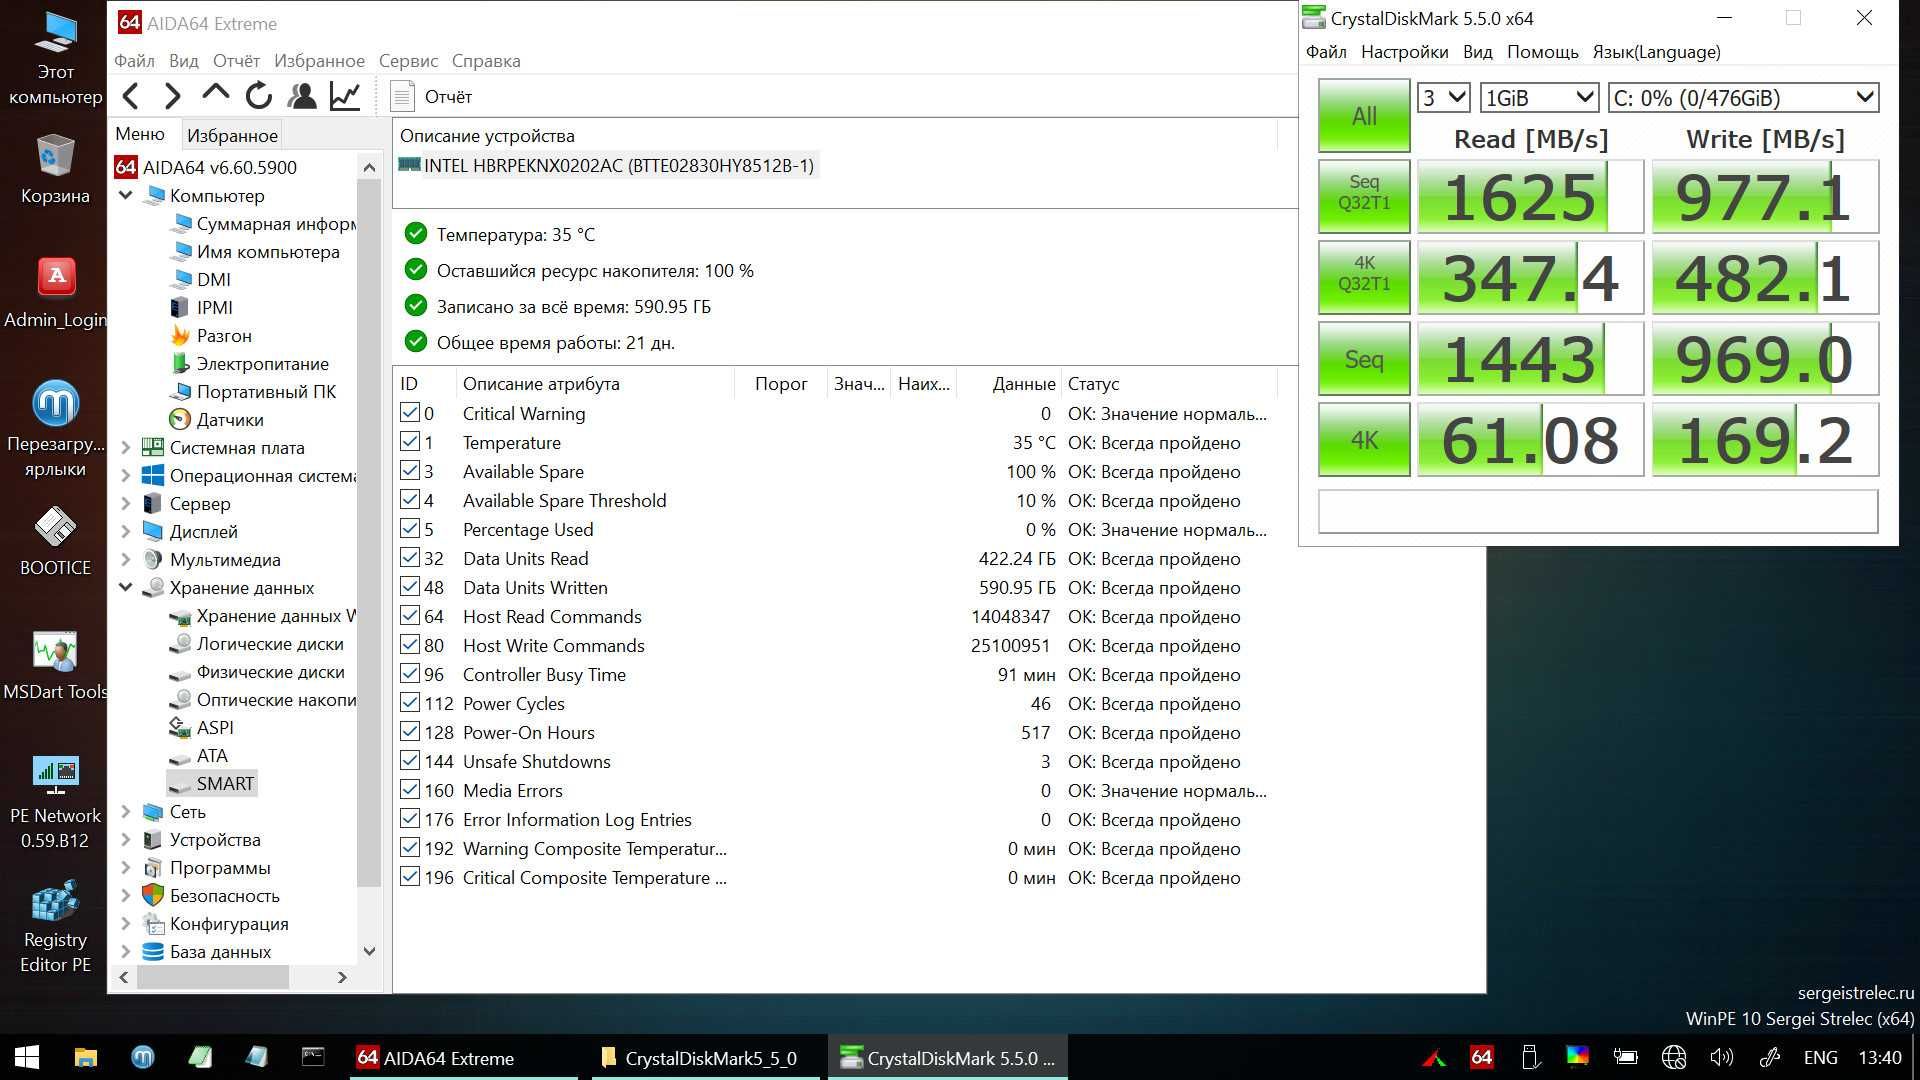Open BOOTICE desktop icon

55,542
